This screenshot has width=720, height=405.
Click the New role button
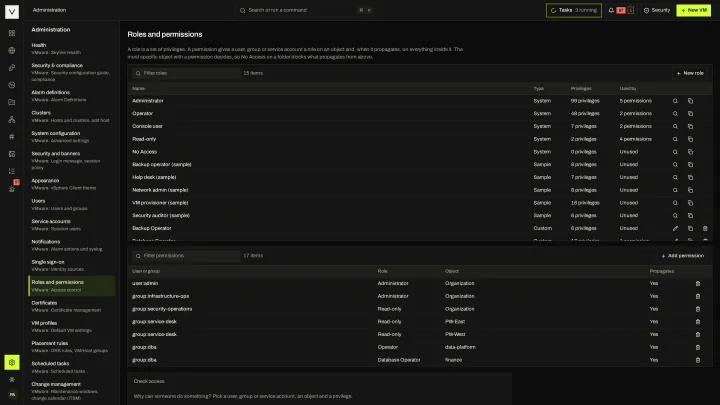pos(690,73)
